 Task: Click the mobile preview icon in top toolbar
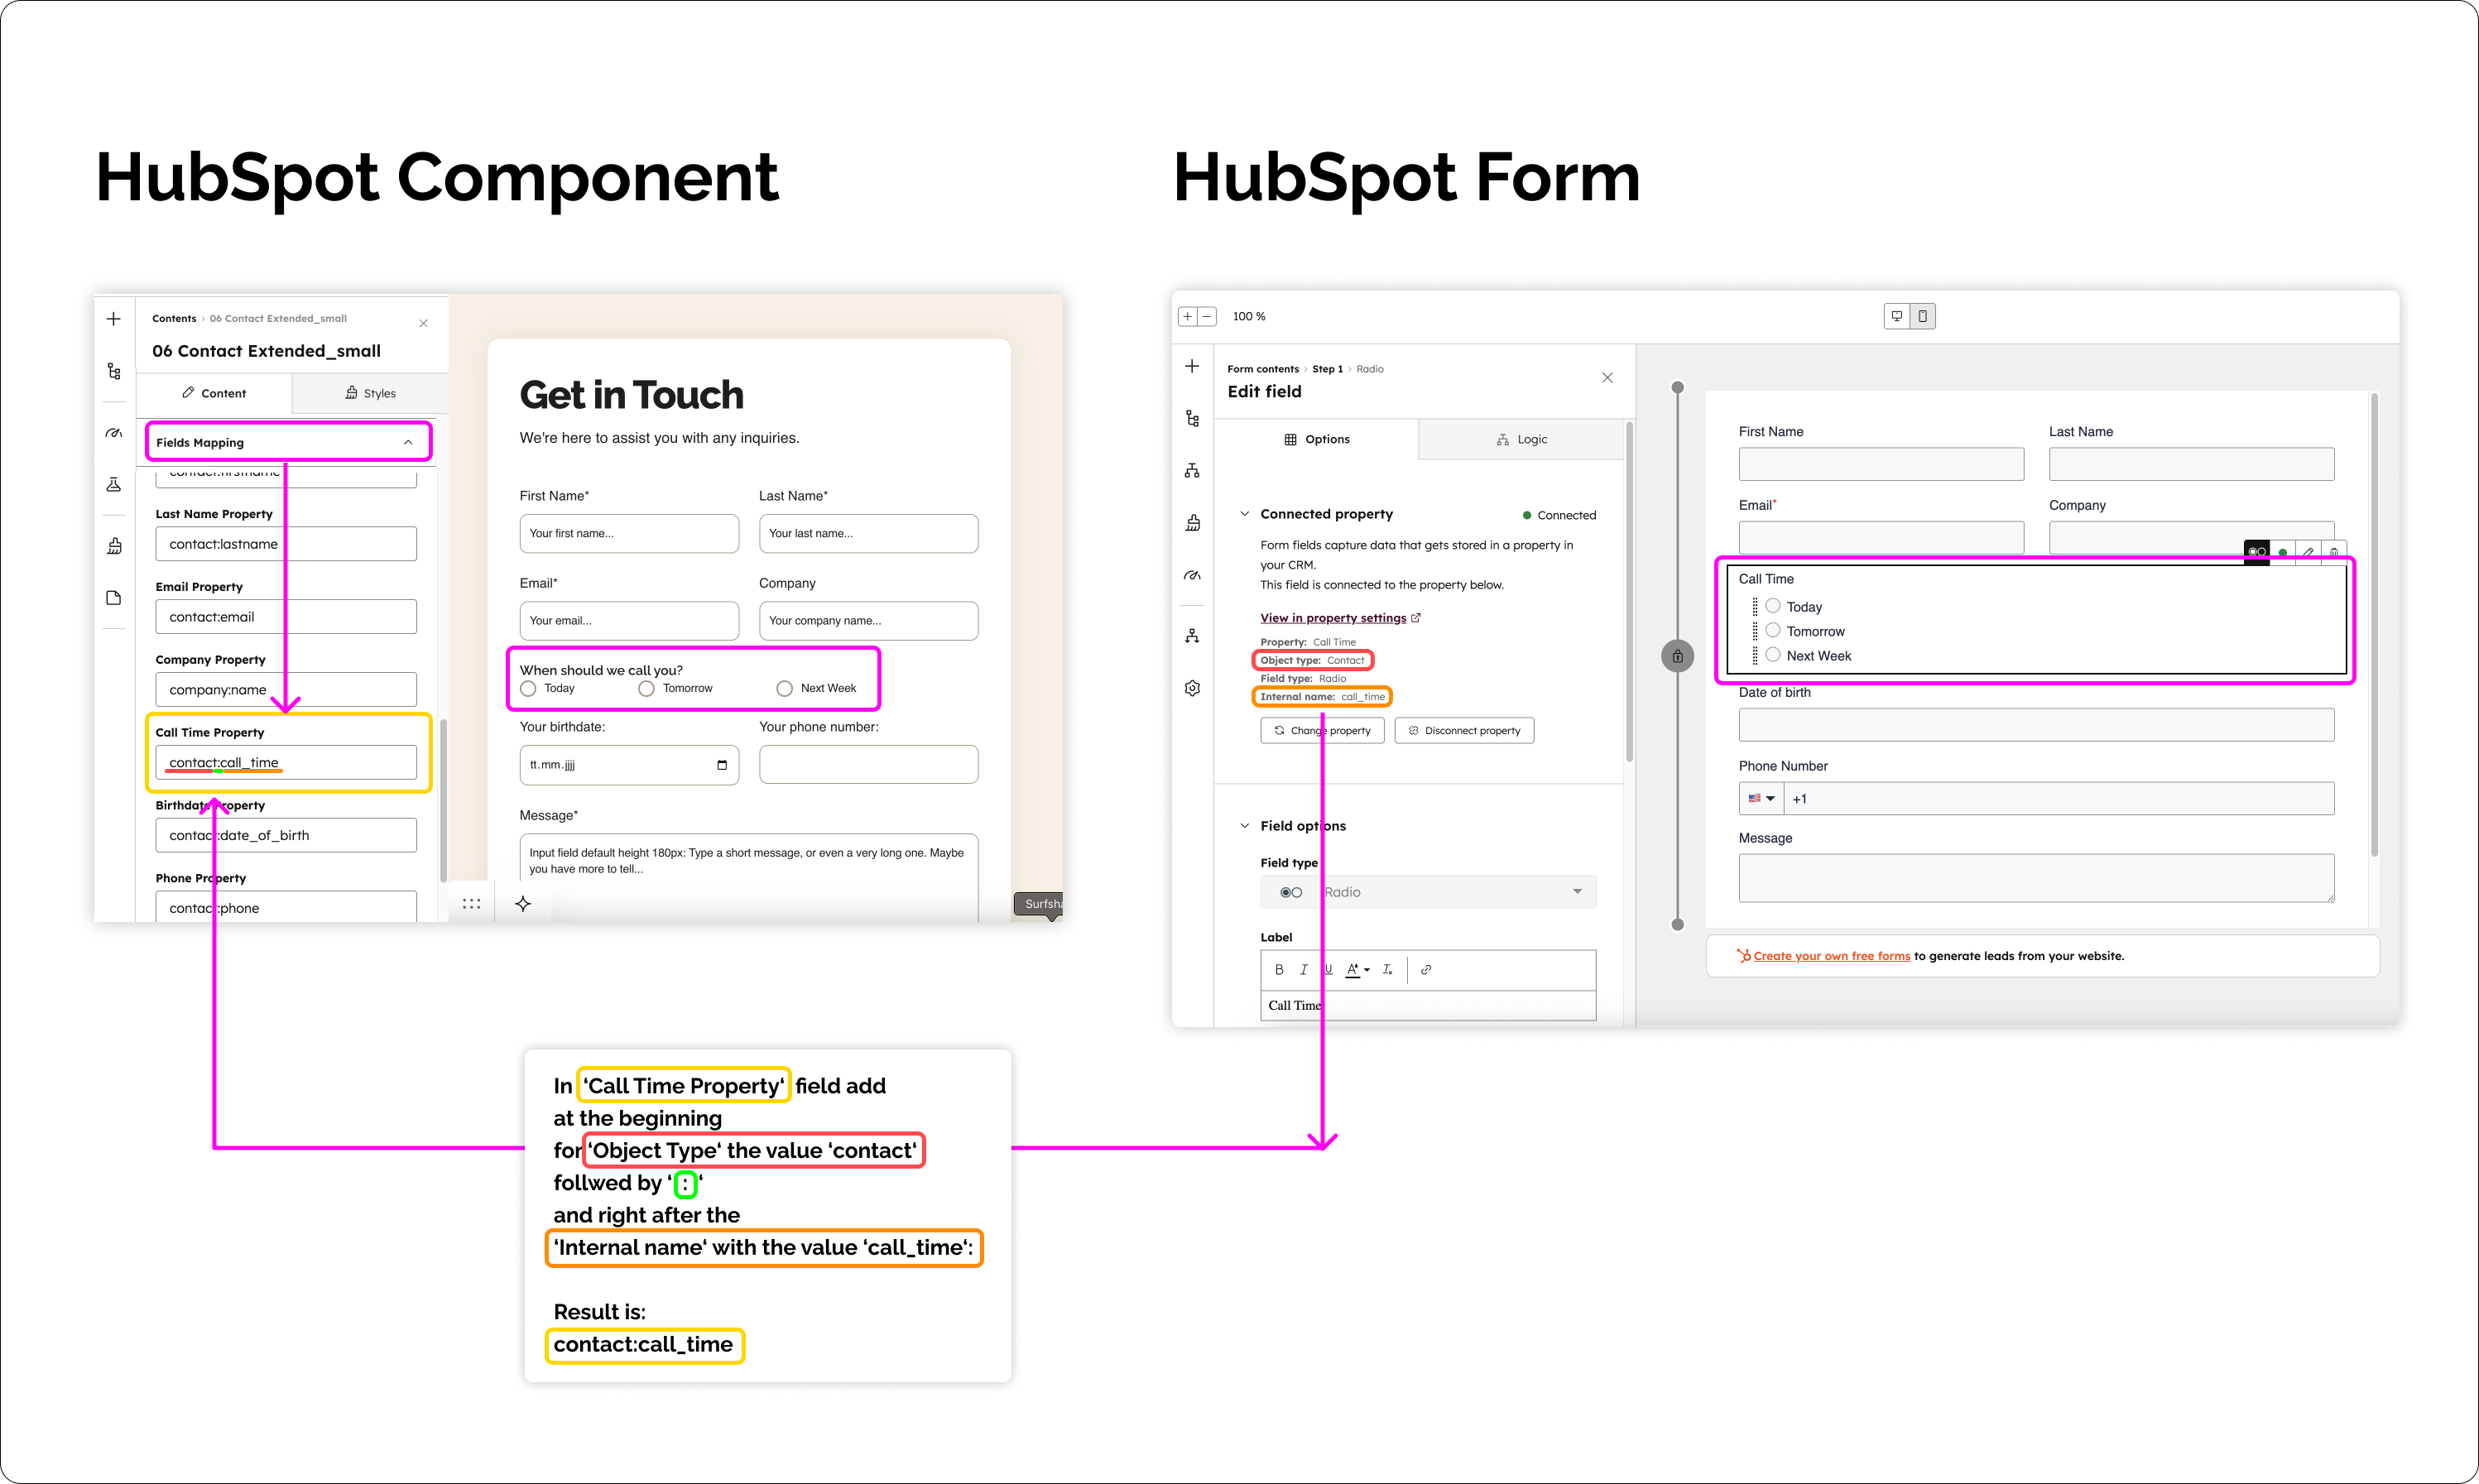(x=1922, y=316)
